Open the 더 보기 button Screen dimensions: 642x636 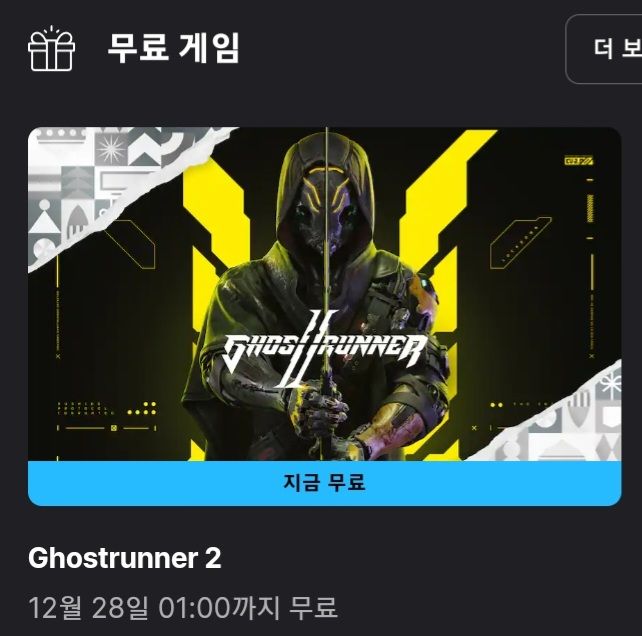[x=604, y=49]
